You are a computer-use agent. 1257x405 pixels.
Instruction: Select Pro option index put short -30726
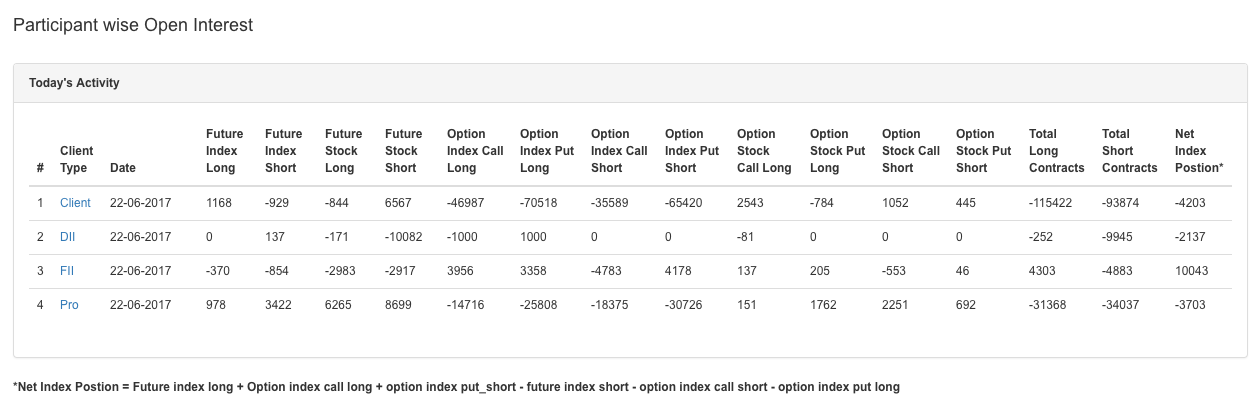(x=685, y=305)
